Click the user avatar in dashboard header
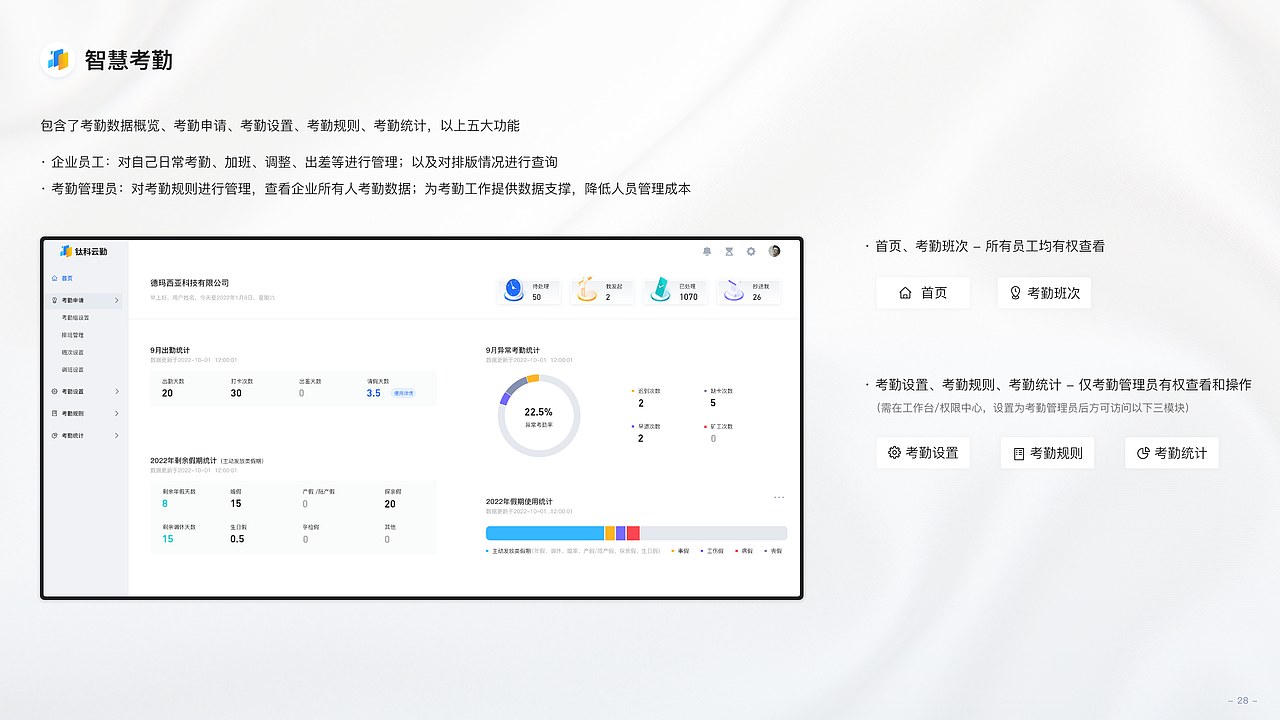The height and width of the screenshot is (720, 1280). click(774, 251)
